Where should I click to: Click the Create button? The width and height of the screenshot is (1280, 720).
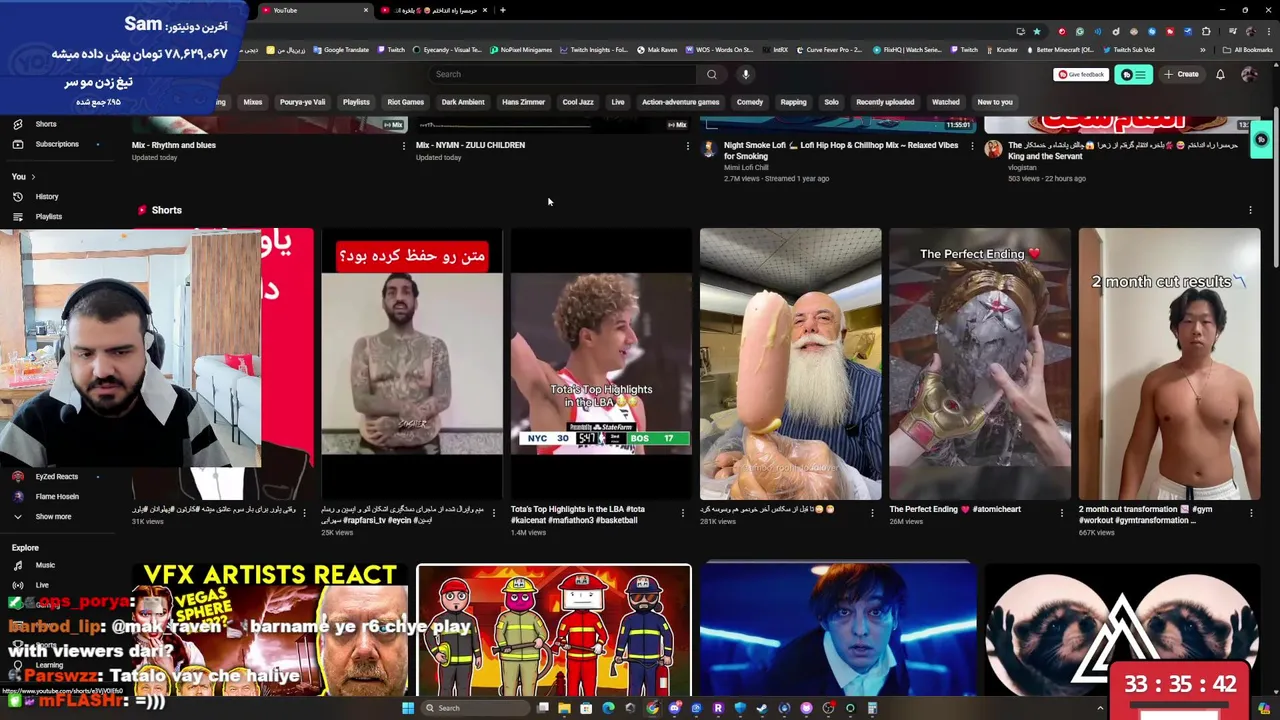point(1181,74)
